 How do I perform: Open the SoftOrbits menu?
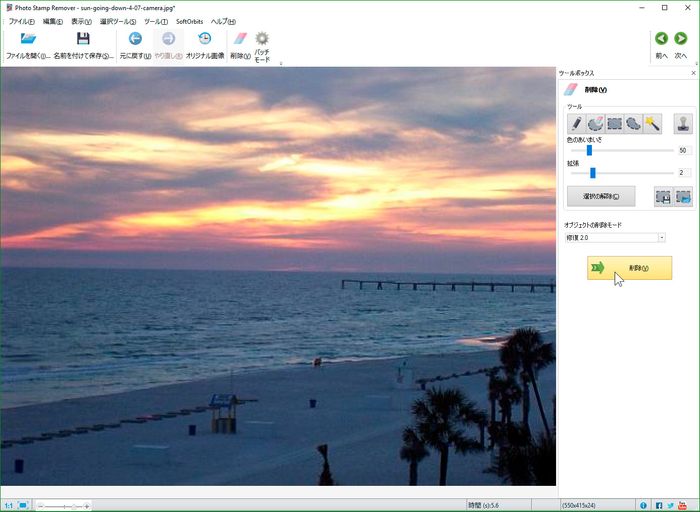point(189,21)
